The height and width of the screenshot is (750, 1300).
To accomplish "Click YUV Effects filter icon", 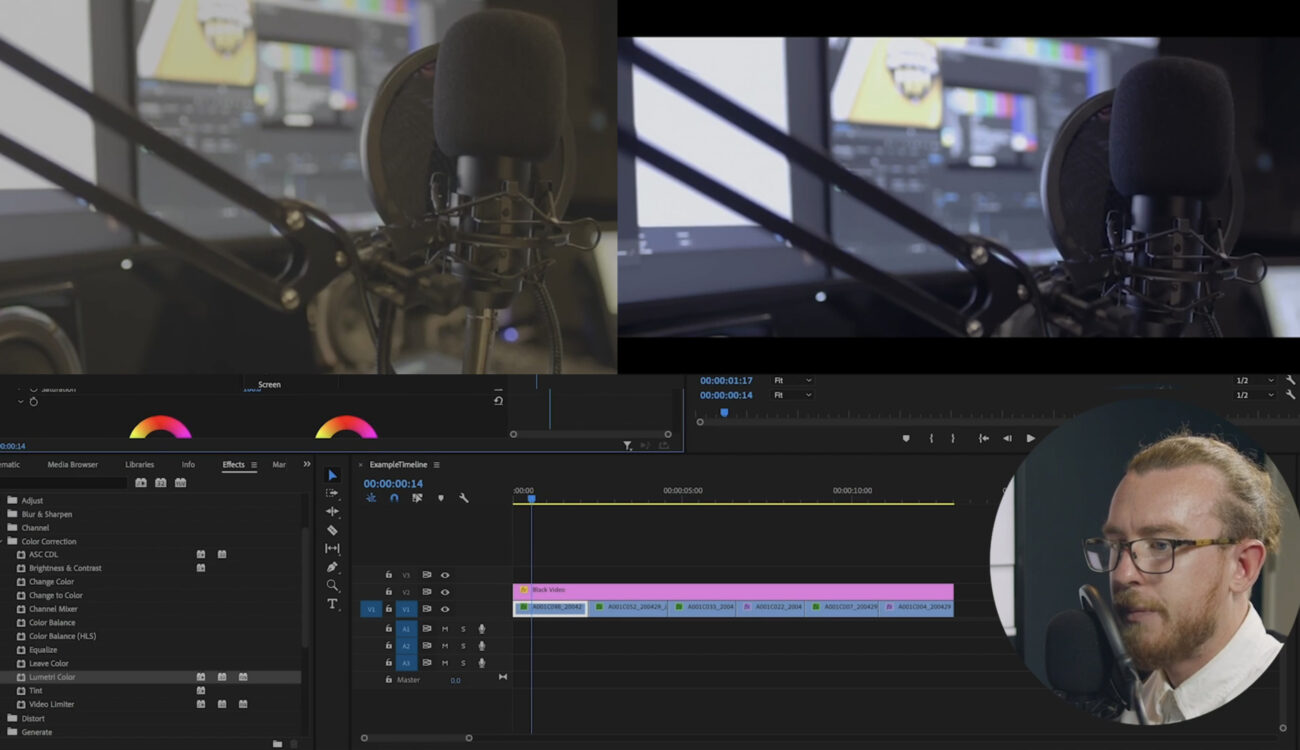I will [180, 483].
